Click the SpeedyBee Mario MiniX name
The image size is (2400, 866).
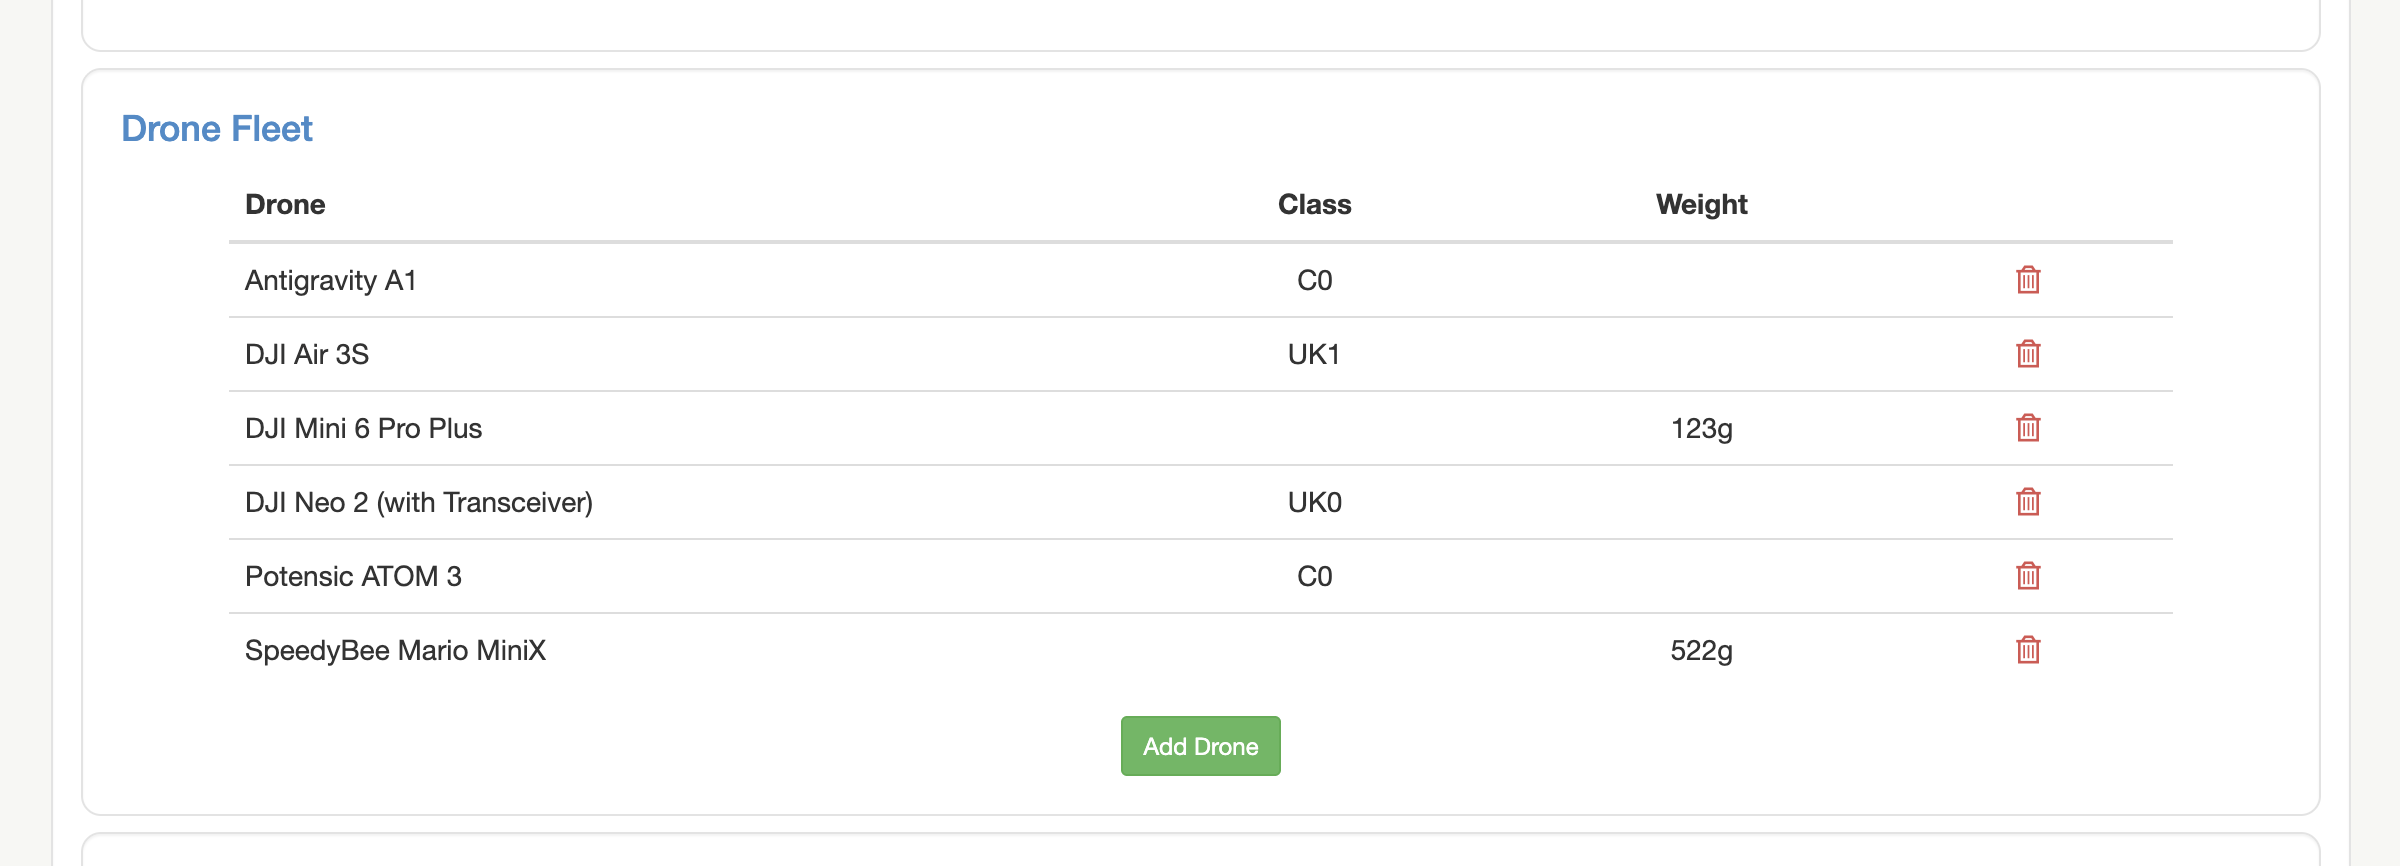tap(395, 650)
